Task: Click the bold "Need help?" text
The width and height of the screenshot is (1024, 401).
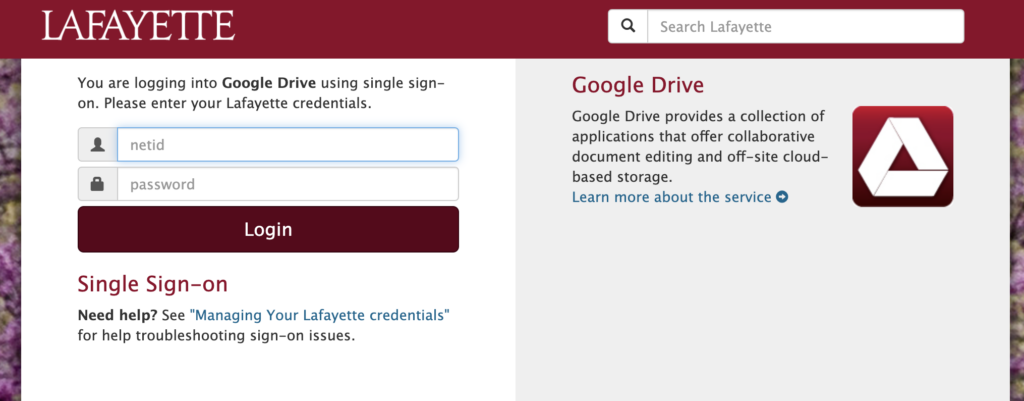Action: coord(118,315)
